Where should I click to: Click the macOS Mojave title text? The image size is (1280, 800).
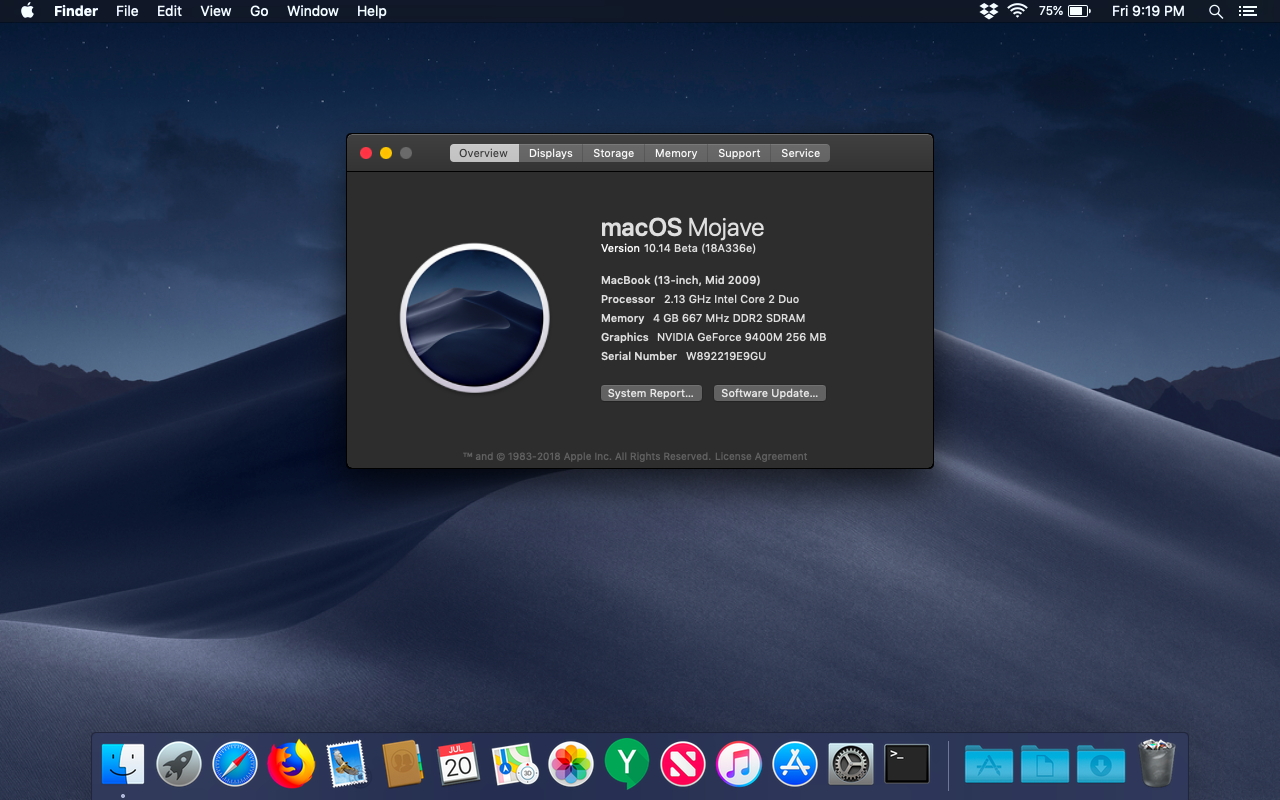pyautogui.click(x=682, y=227)
